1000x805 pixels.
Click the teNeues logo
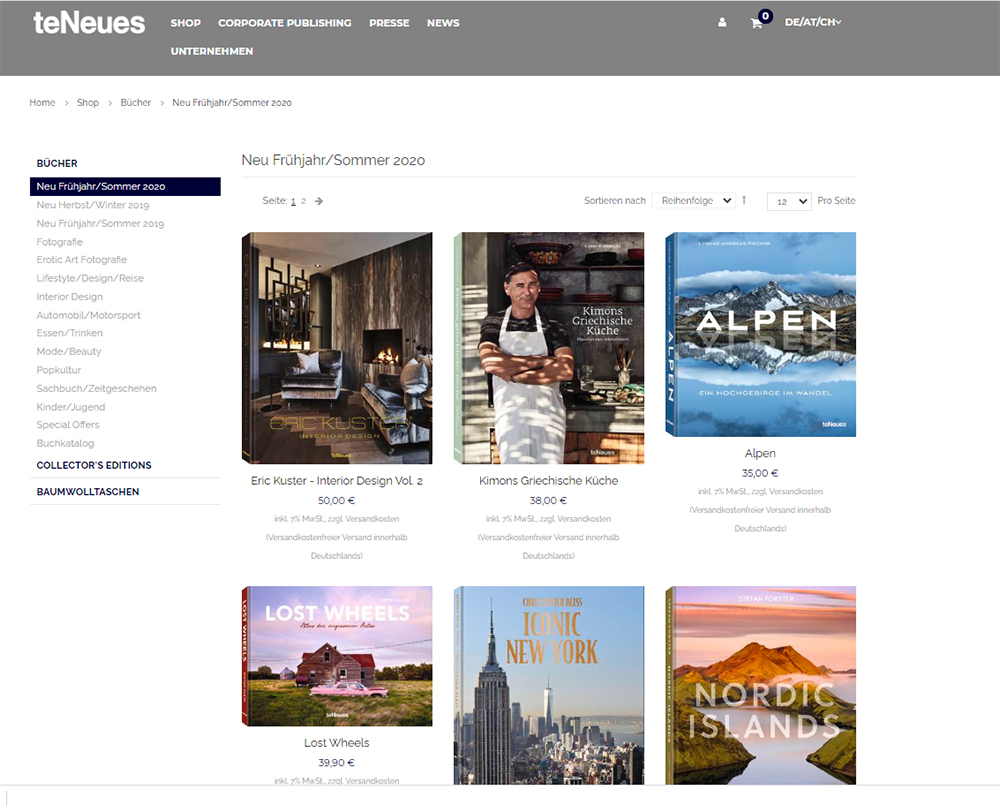(x=89, y=23)
